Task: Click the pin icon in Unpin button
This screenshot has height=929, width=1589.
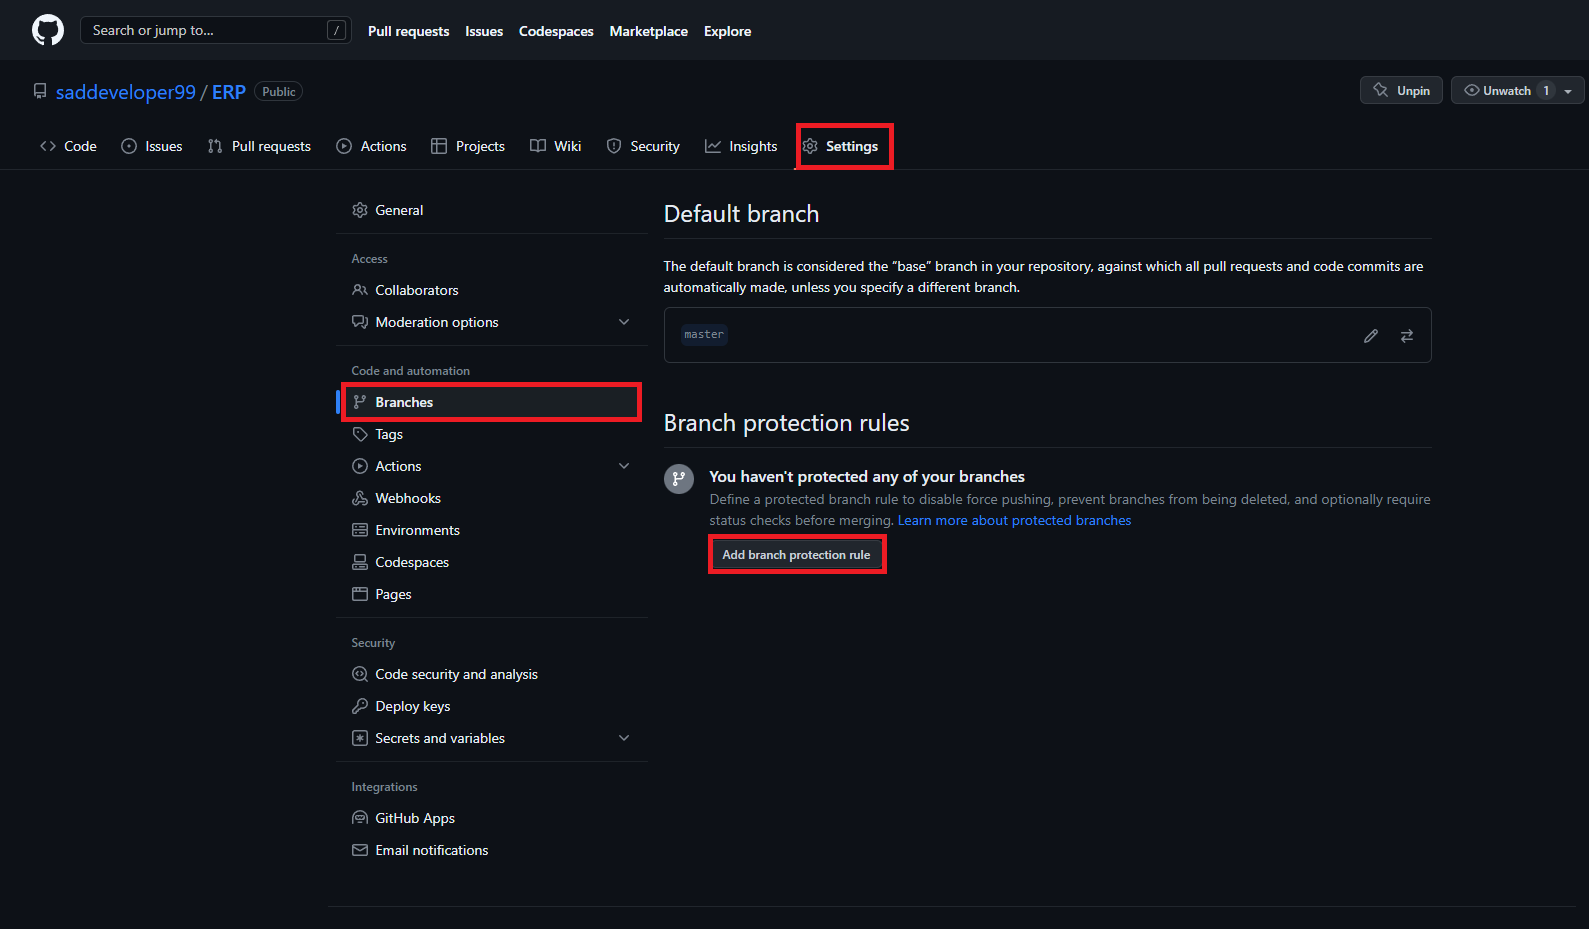Action: coord(1381,90)
